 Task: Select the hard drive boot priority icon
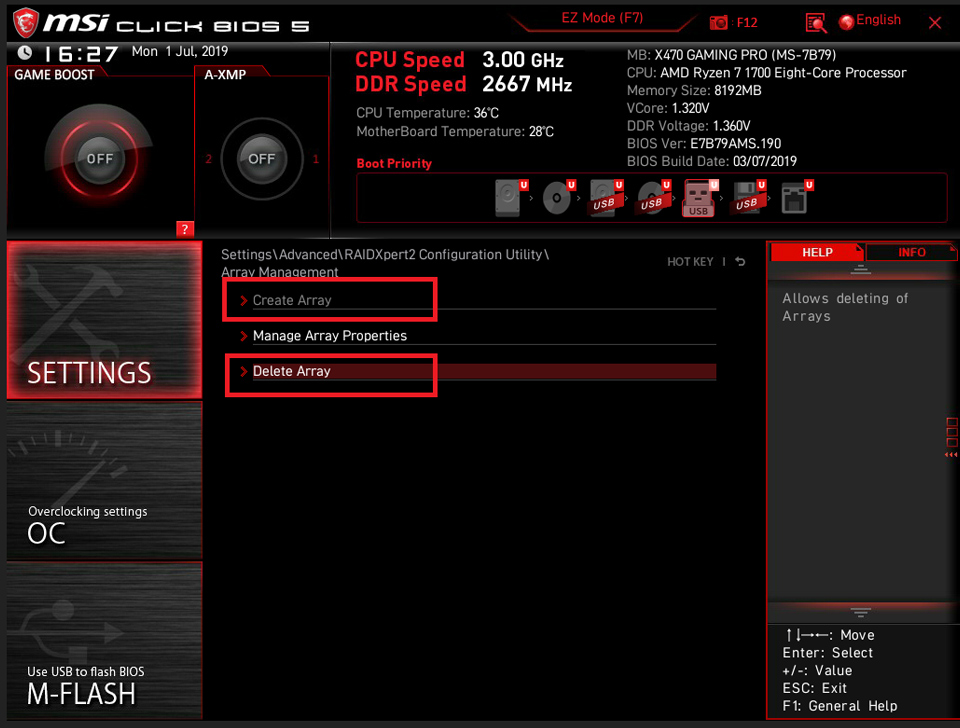[509, 197]
